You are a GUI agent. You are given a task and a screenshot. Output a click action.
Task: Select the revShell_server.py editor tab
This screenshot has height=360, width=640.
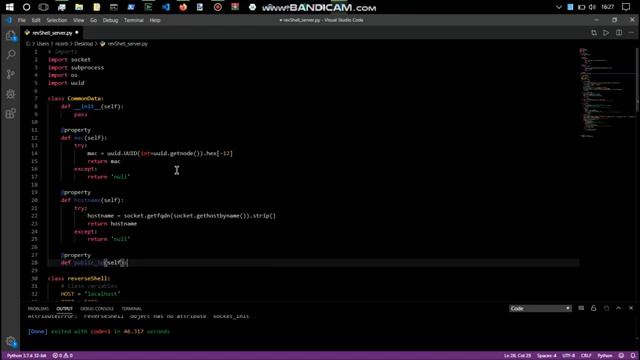click(52, 33)
